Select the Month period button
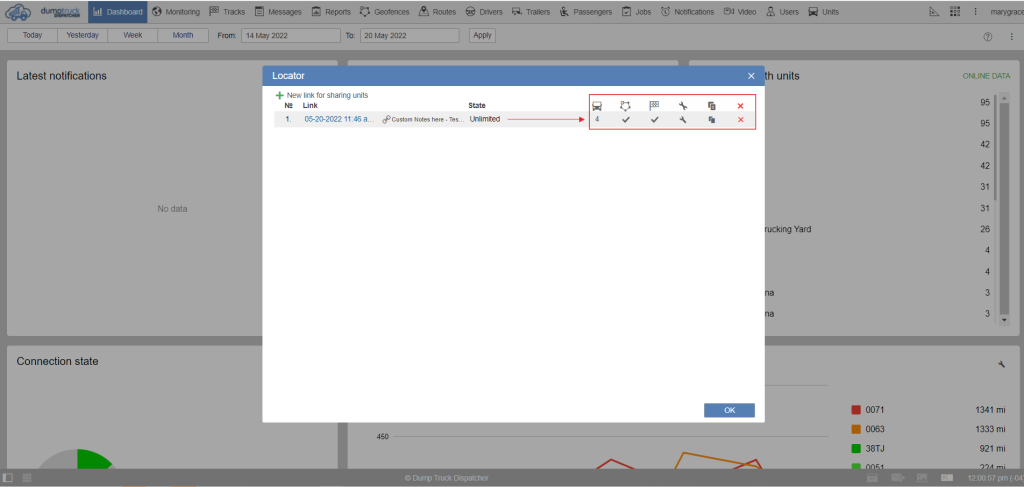Viewport: 1024px width, 487px height. (182, 35)
